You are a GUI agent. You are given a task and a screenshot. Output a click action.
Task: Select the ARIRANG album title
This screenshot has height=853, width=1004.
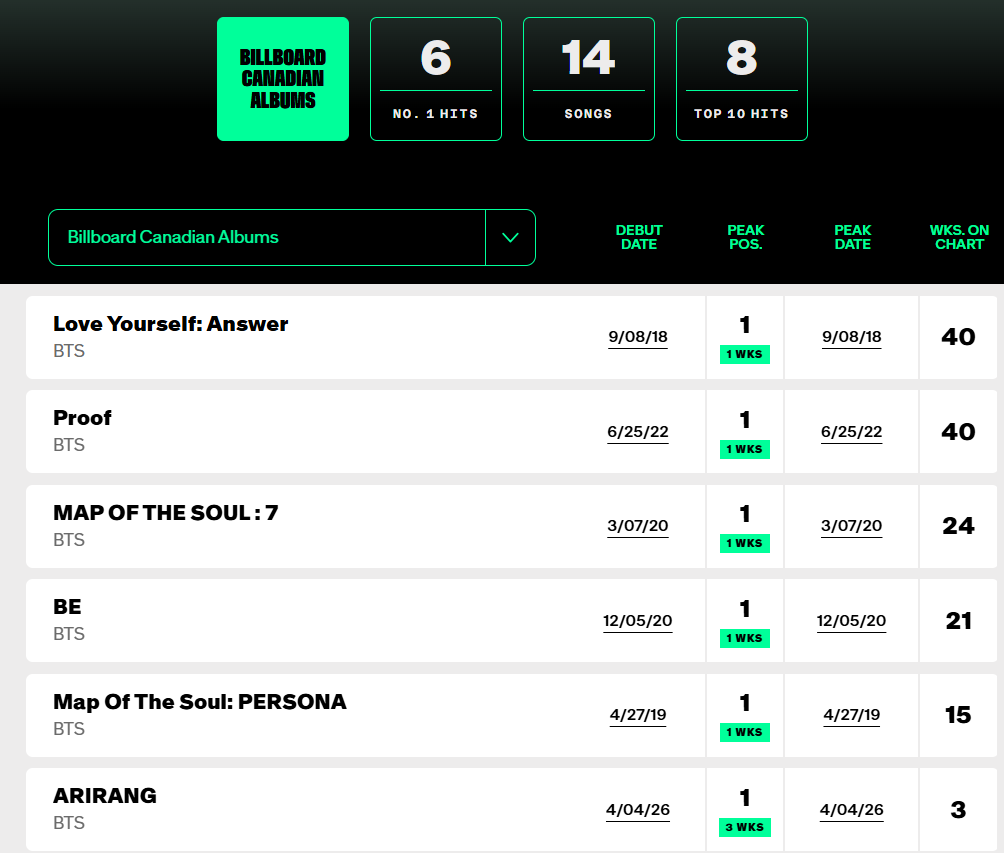(x=105, y=795)
